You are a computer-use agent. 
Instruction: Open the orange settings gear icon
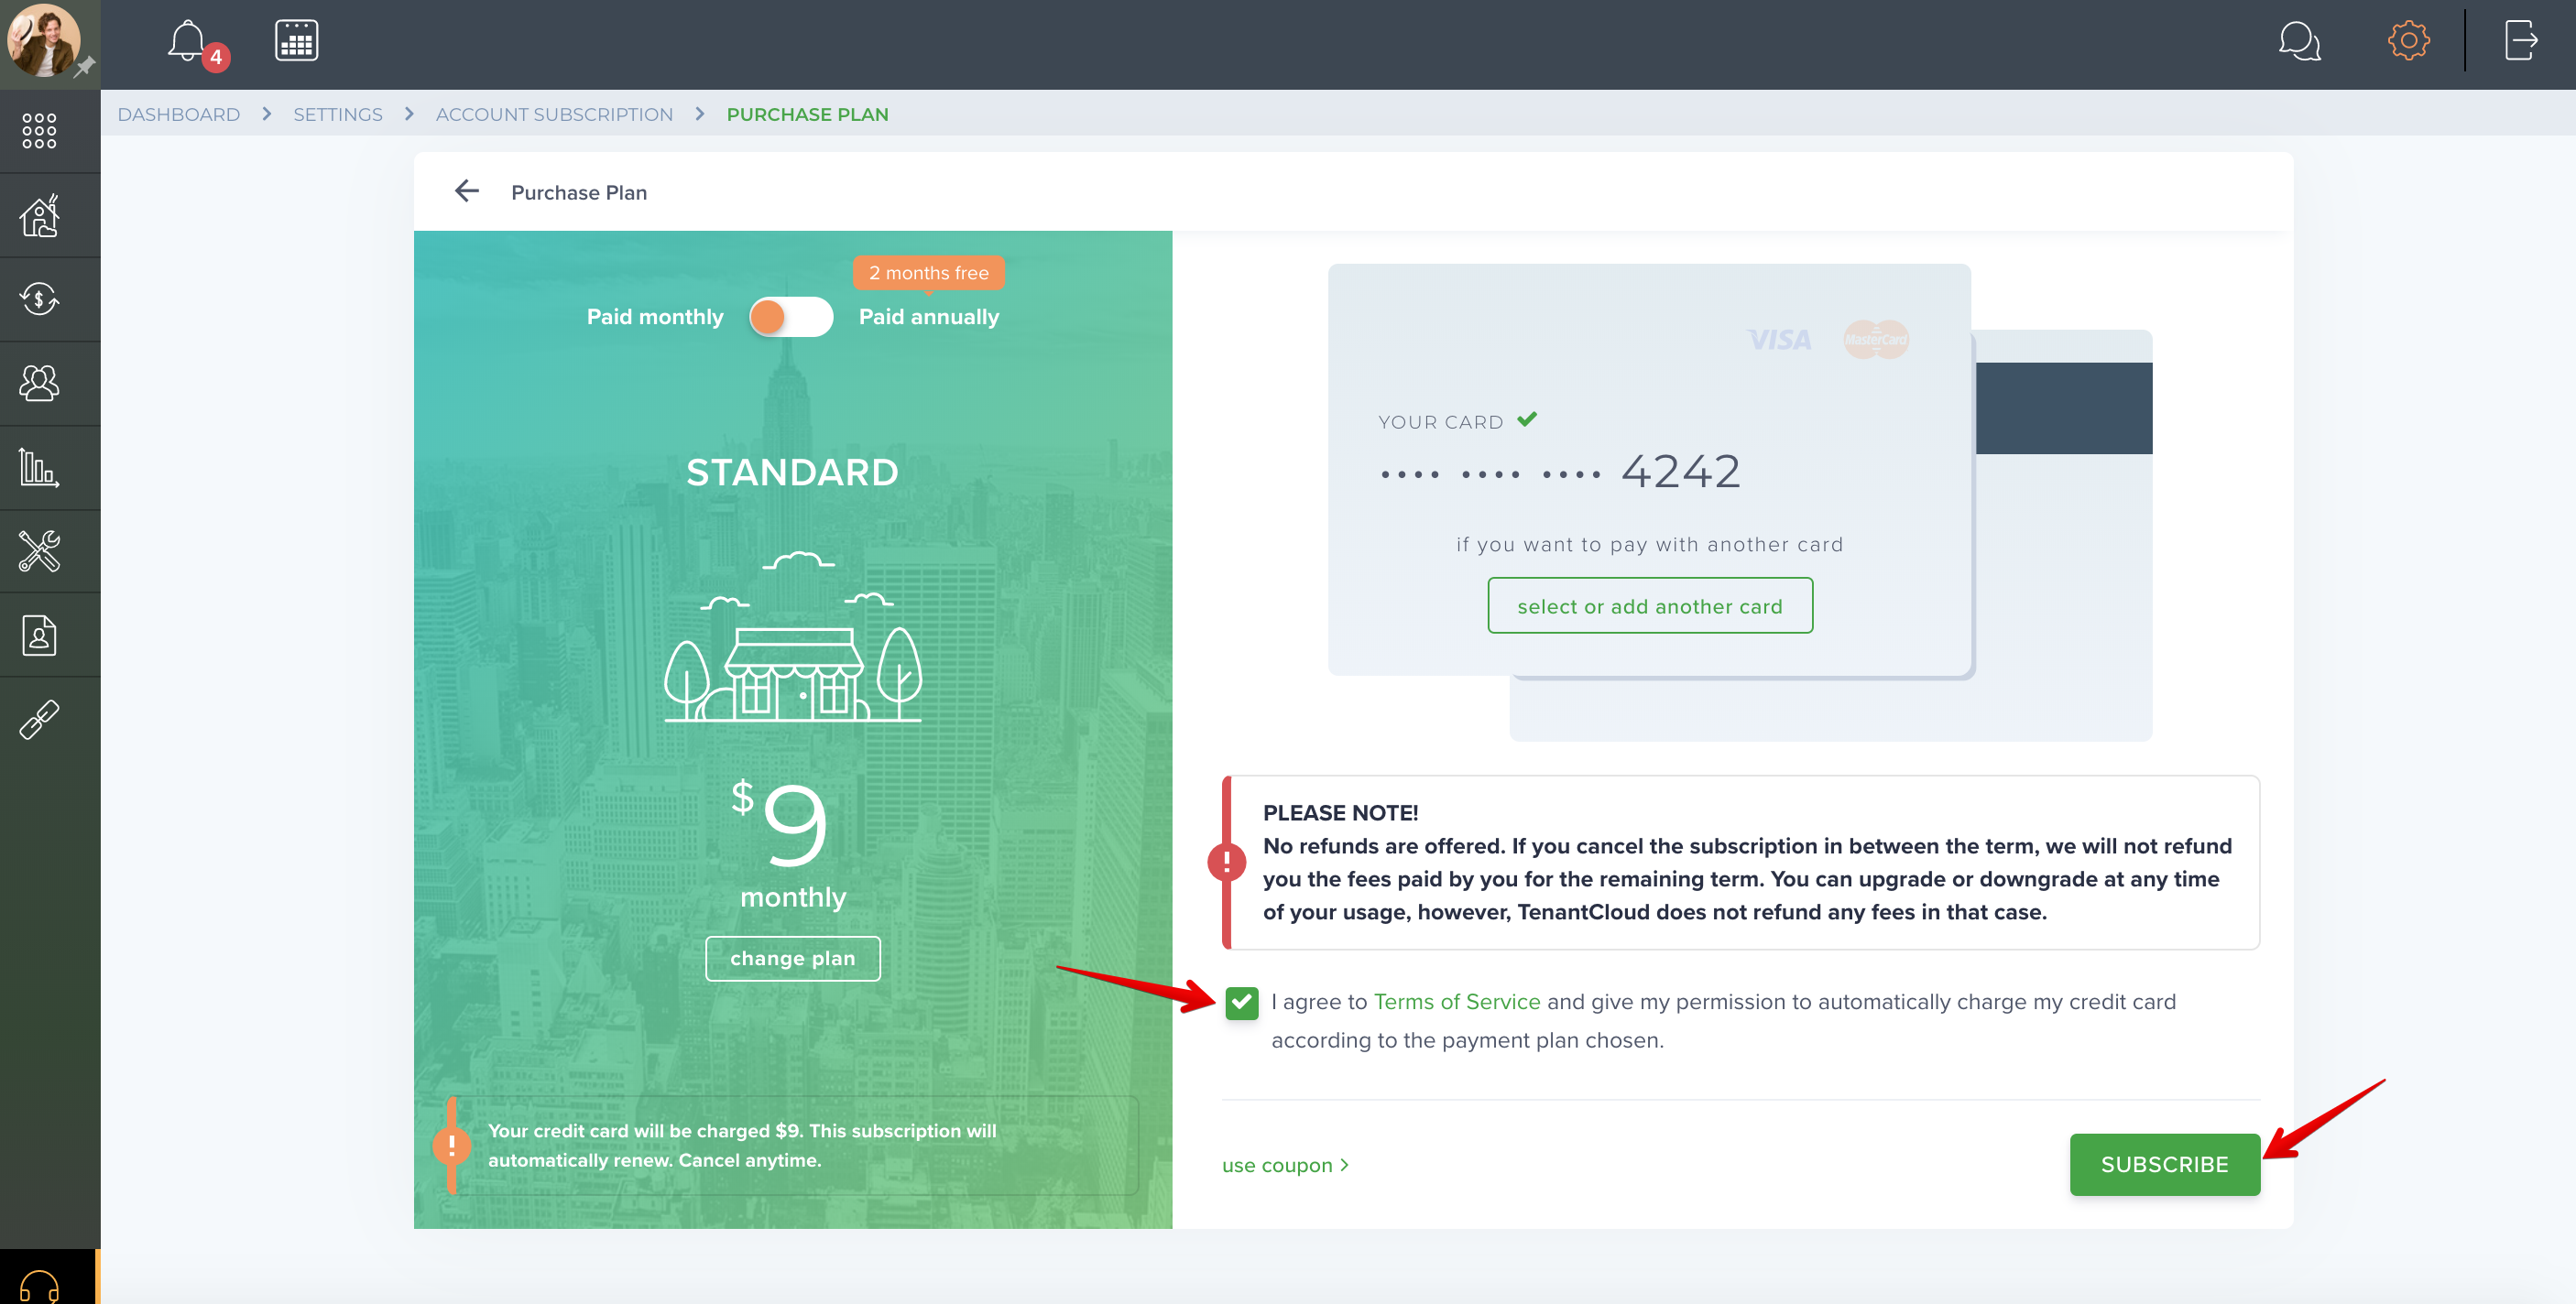click(2408, 41)
